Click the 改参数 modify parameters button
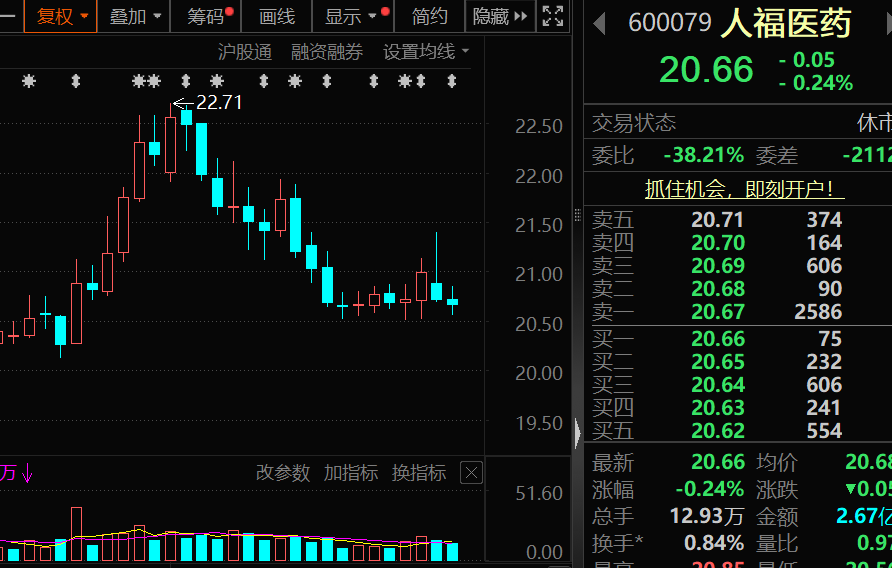This screenshot has height=568, width=892. click(283, 473)
